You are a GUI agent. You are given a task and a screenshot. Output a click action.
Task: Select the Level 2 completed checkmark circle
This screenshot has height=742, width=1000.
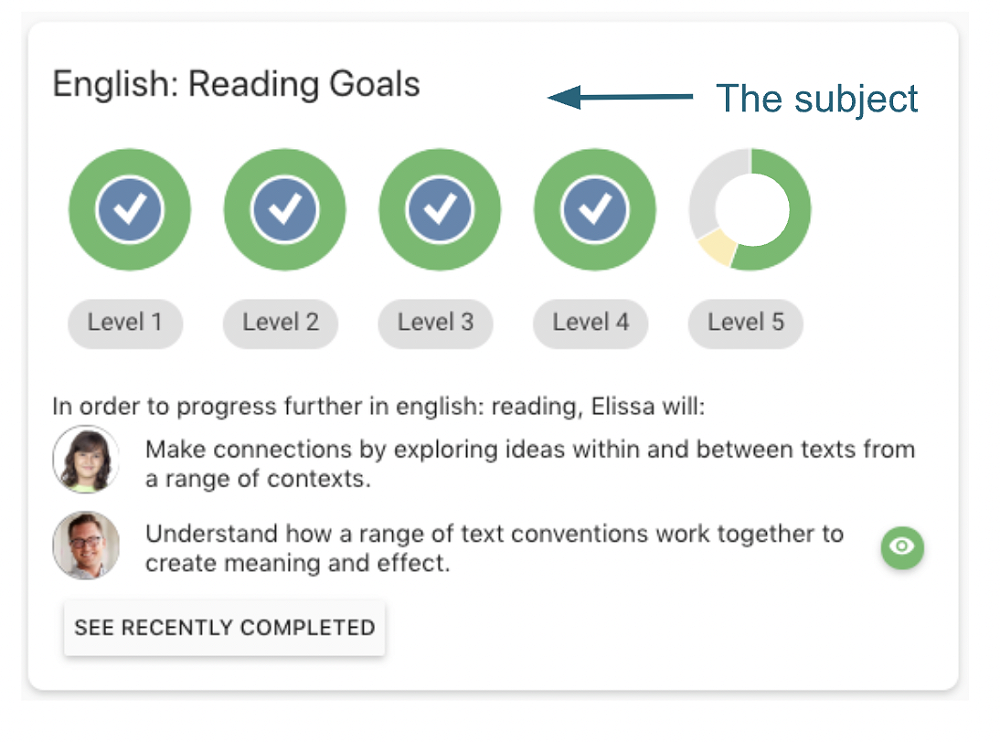(x=285, y=209)
